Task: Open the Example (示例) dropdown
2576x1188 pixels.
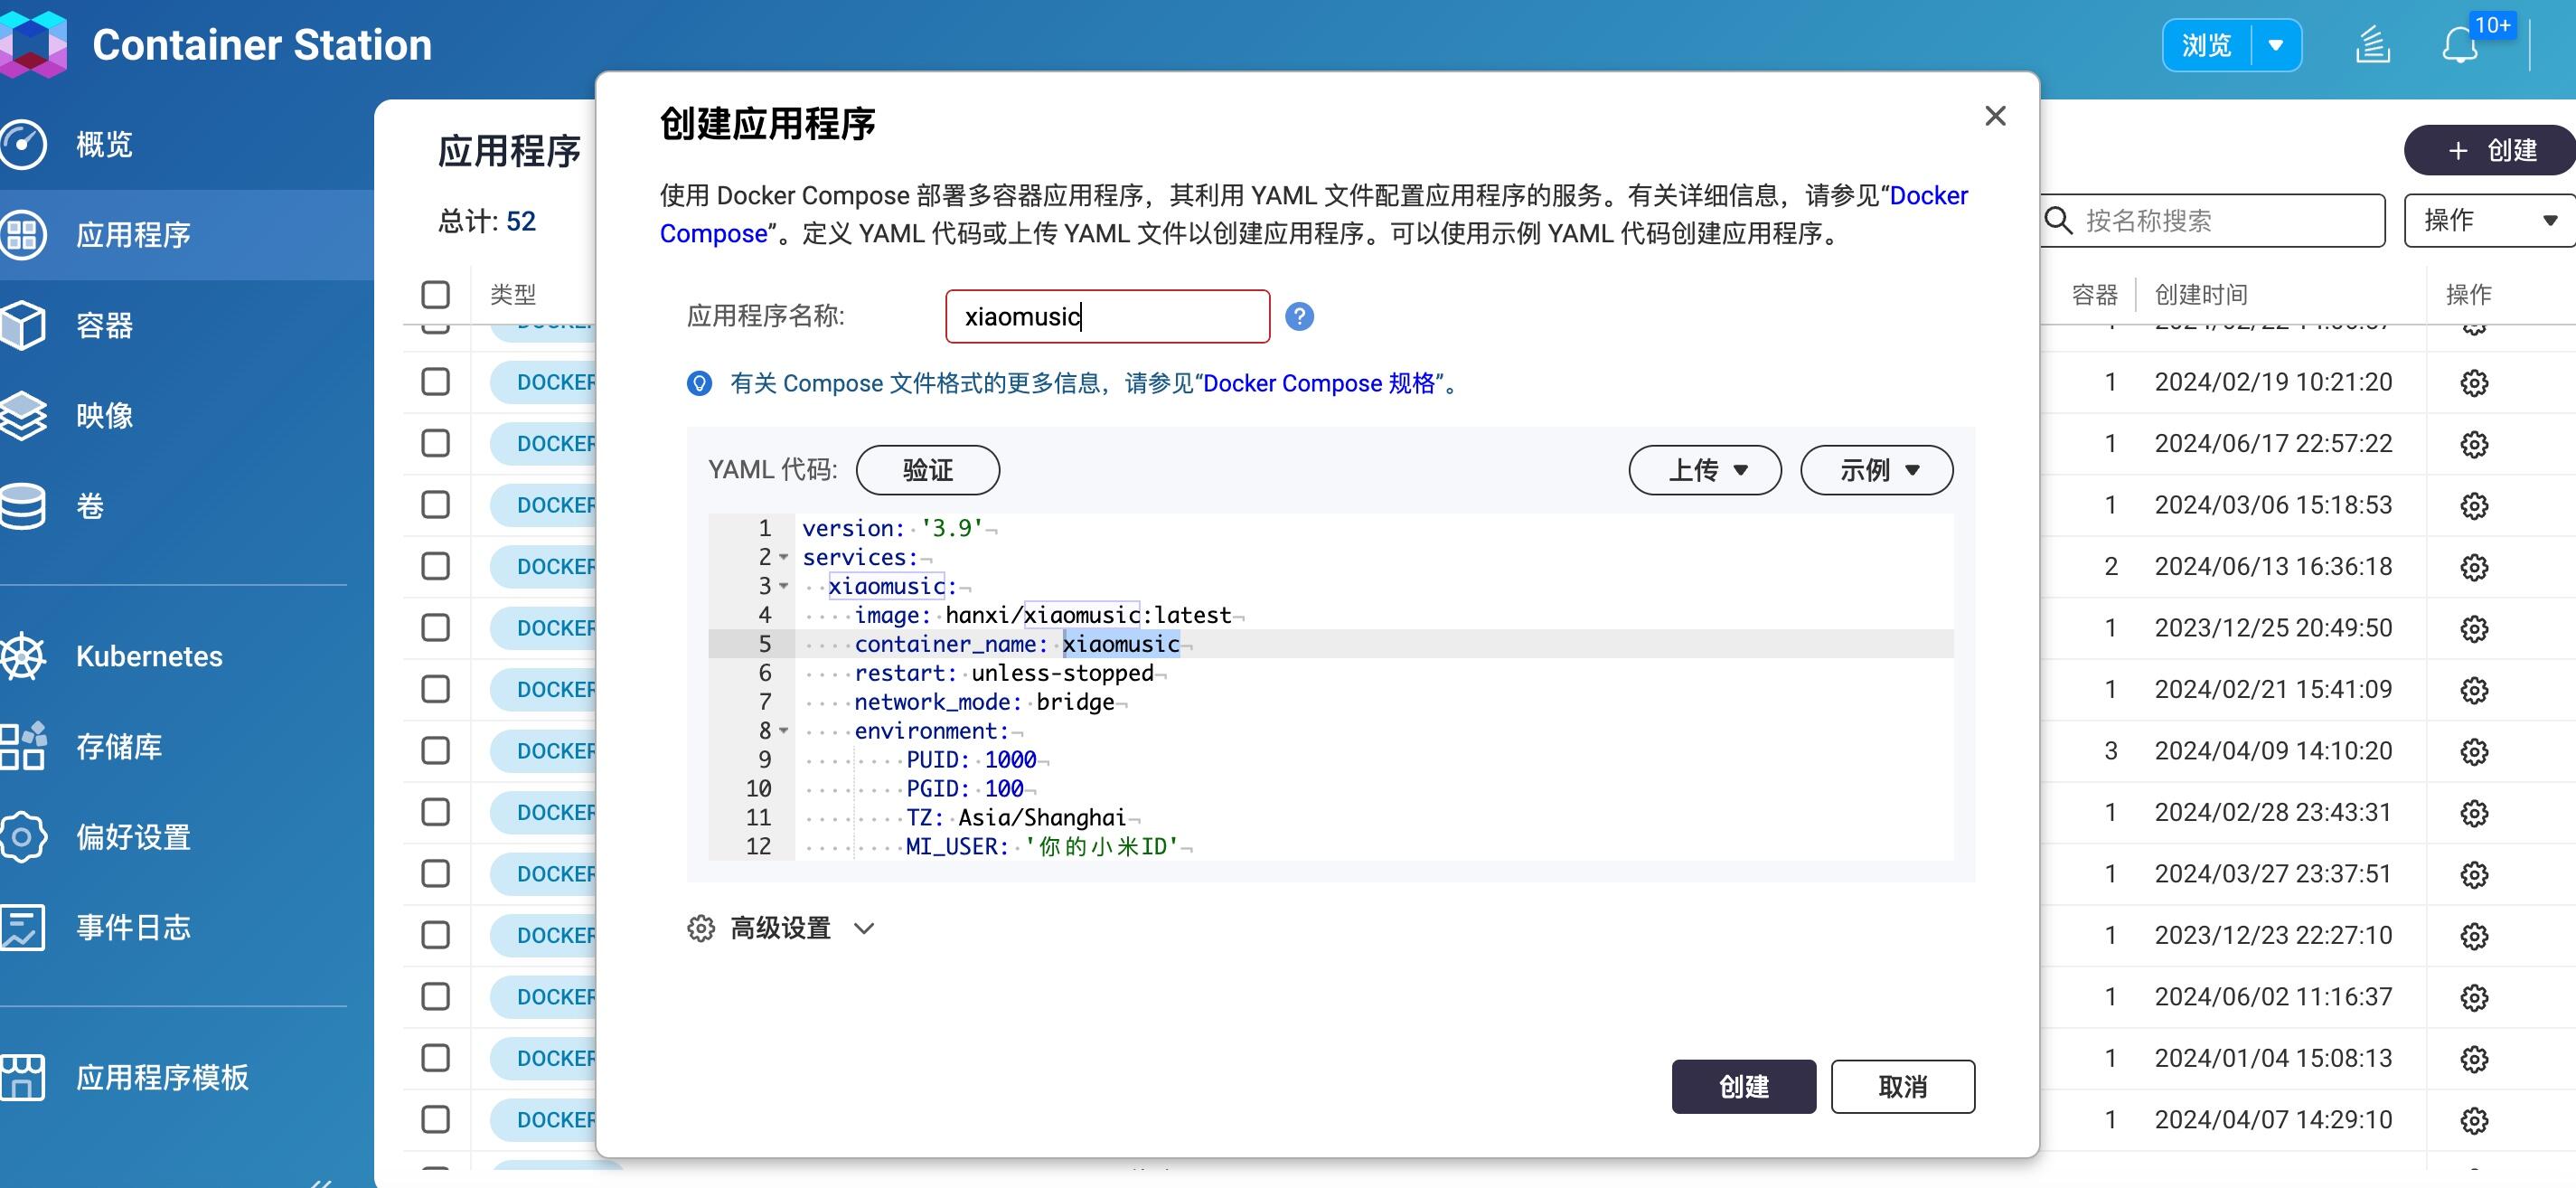Action: 1876,470
